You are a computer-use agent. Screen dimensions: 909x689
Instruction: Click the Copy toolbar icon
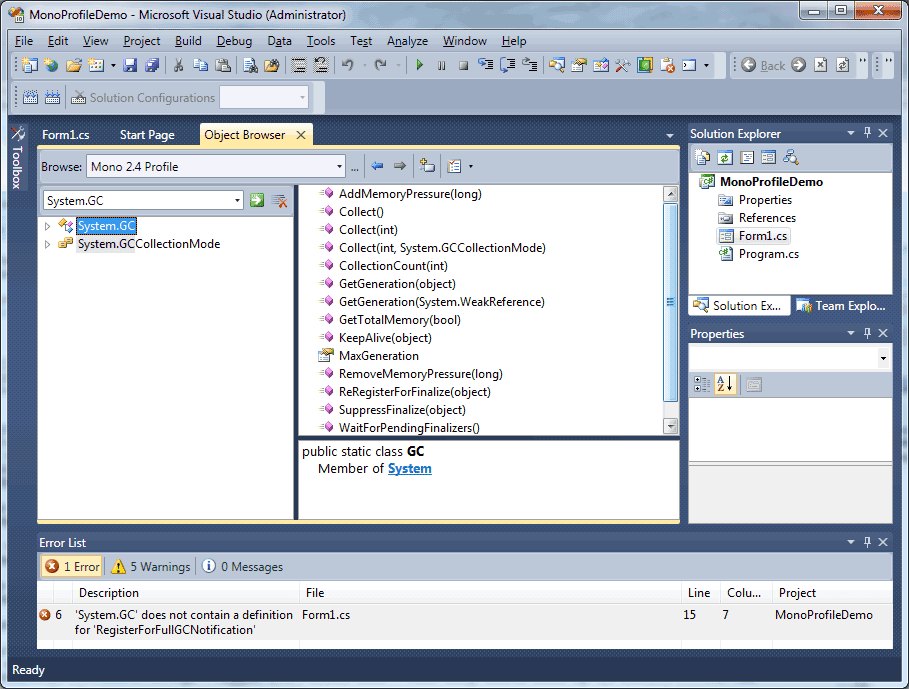(201, 65)
